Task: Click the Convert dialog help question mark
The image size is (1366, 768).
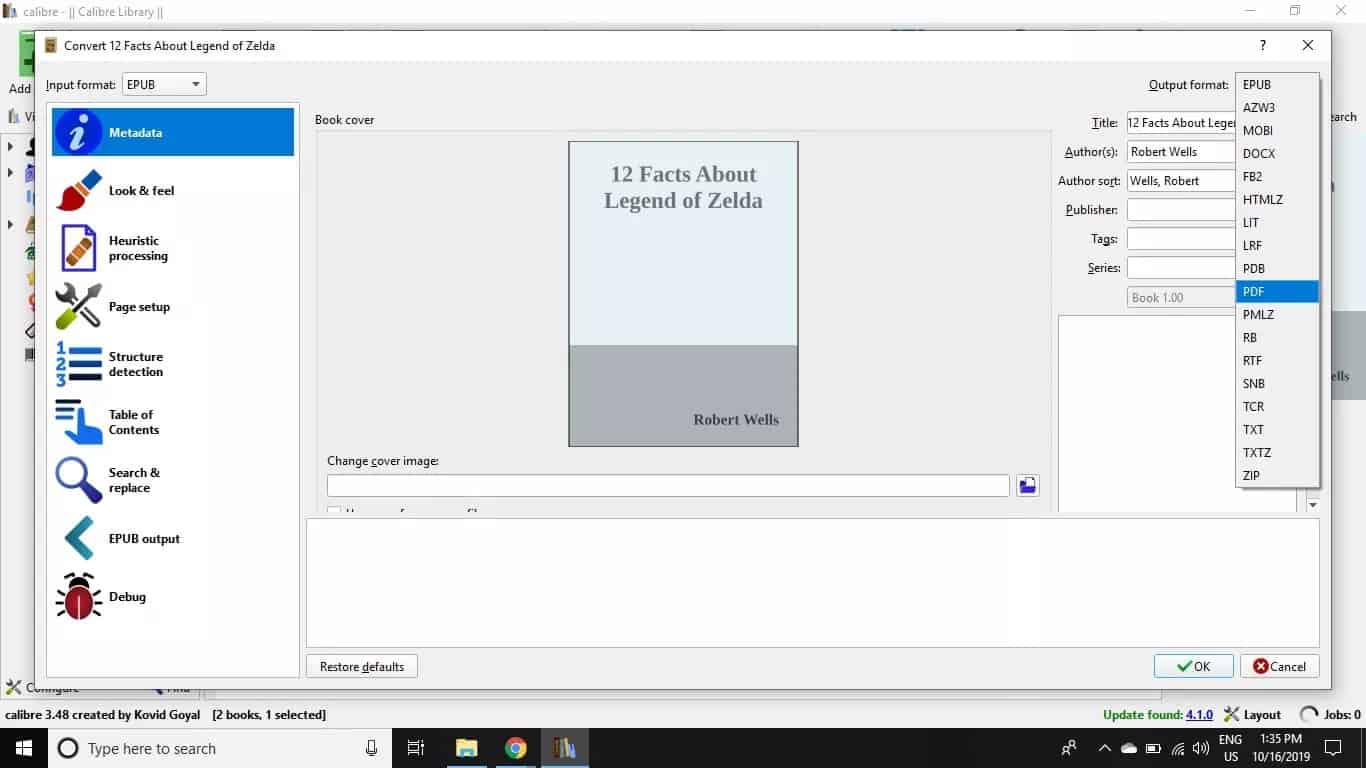Action: click(1263, 45)
